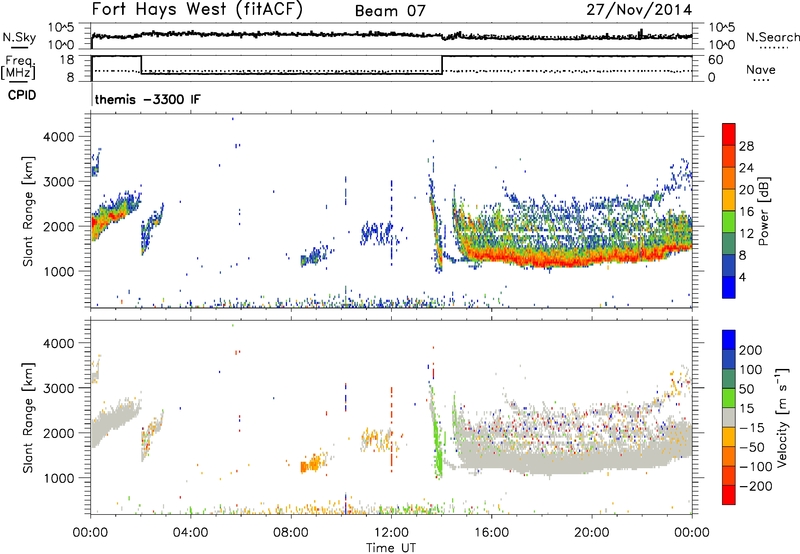Viewport: 800px width, 554px height.
Task: Click the '18' tick on the frequency axis
Action: tap(66, 60)
